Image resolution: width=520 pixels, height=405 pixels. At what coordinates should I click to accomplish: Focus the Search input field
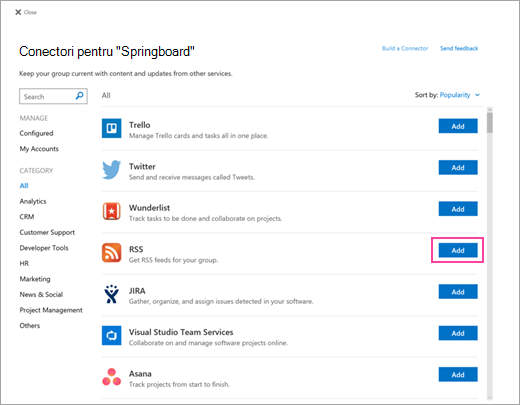(53, 96)
